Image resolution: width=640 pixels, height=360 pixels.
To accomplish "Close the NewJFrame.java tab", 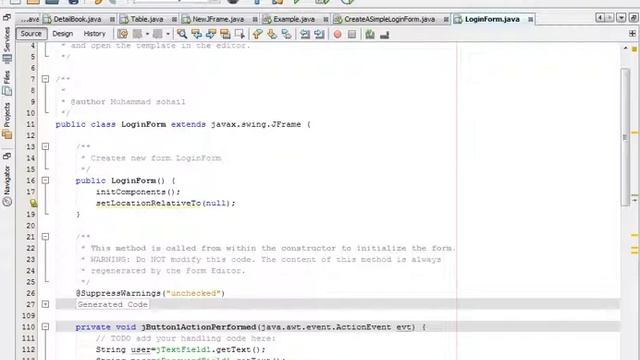I will (x=255, y=20).
